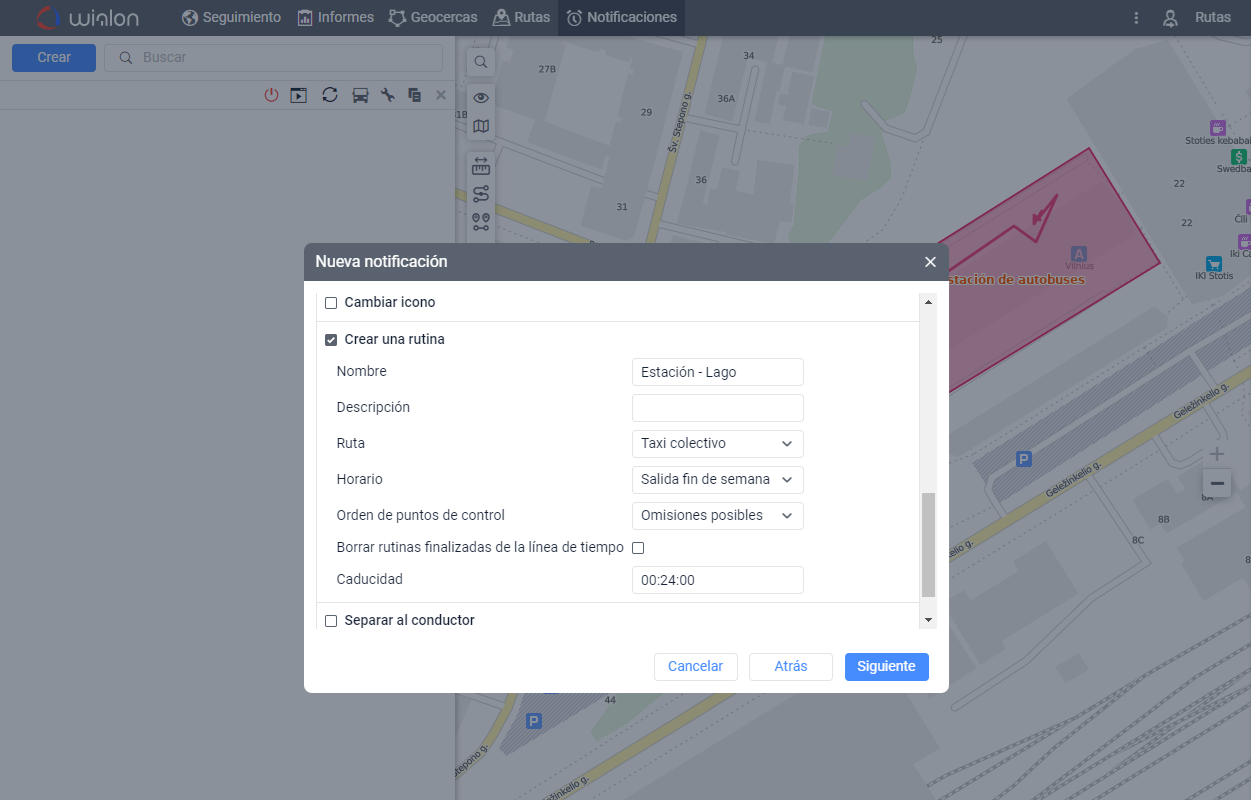Screen dimensions: 1251x800
Task: Click the bus icon in the panel toolbar
Action: pyautogui.click(x=360, y=95)
